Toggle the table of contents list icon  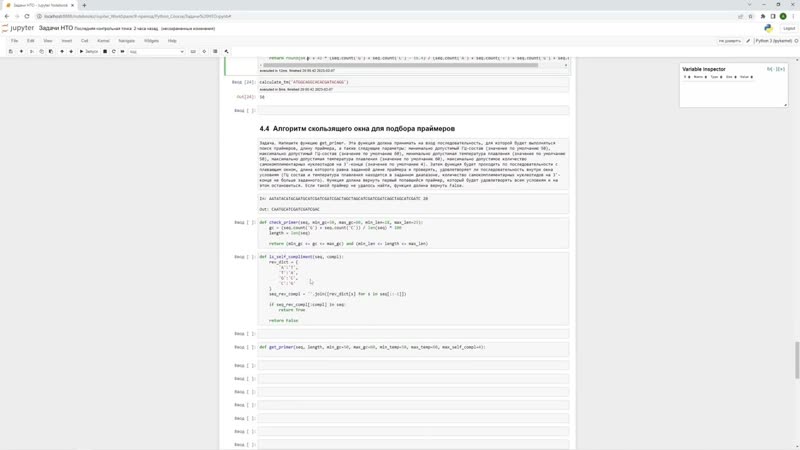point(215,52)
